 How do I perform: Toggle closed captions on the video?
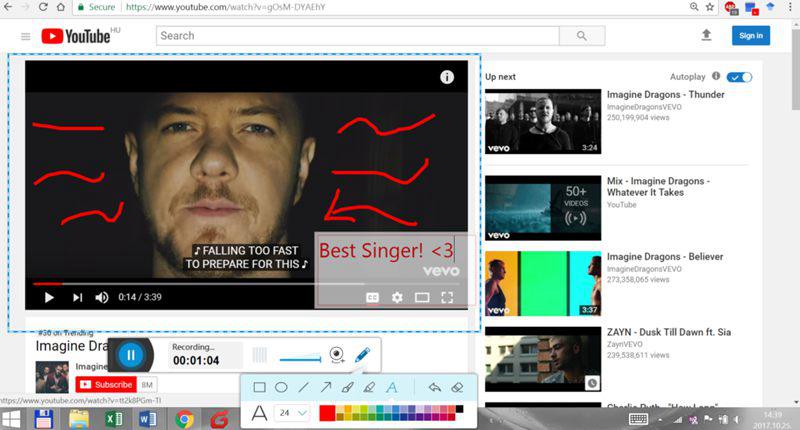click(372, 297)
